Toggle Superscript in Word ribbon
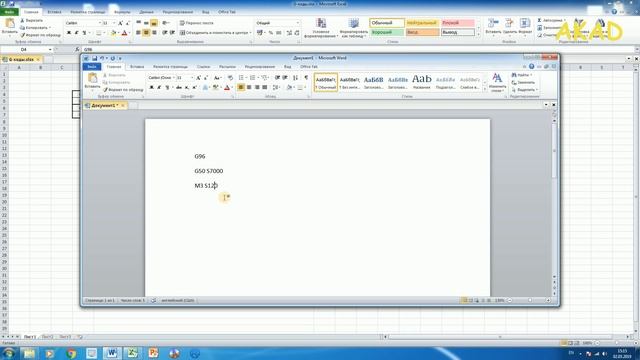The height and width of the screenshot is (360, 640). coord(194,87)
